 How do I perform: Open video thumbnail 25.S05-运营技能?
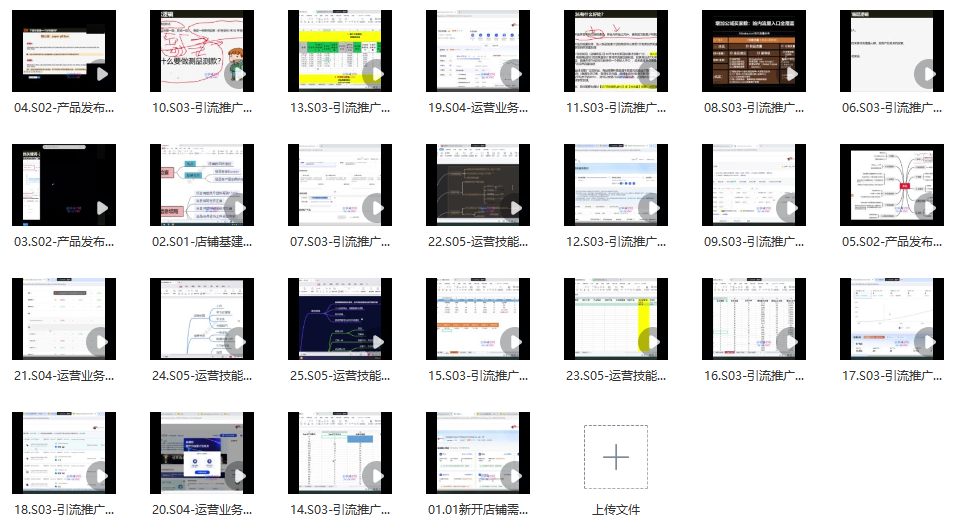(x=340, y=319)
